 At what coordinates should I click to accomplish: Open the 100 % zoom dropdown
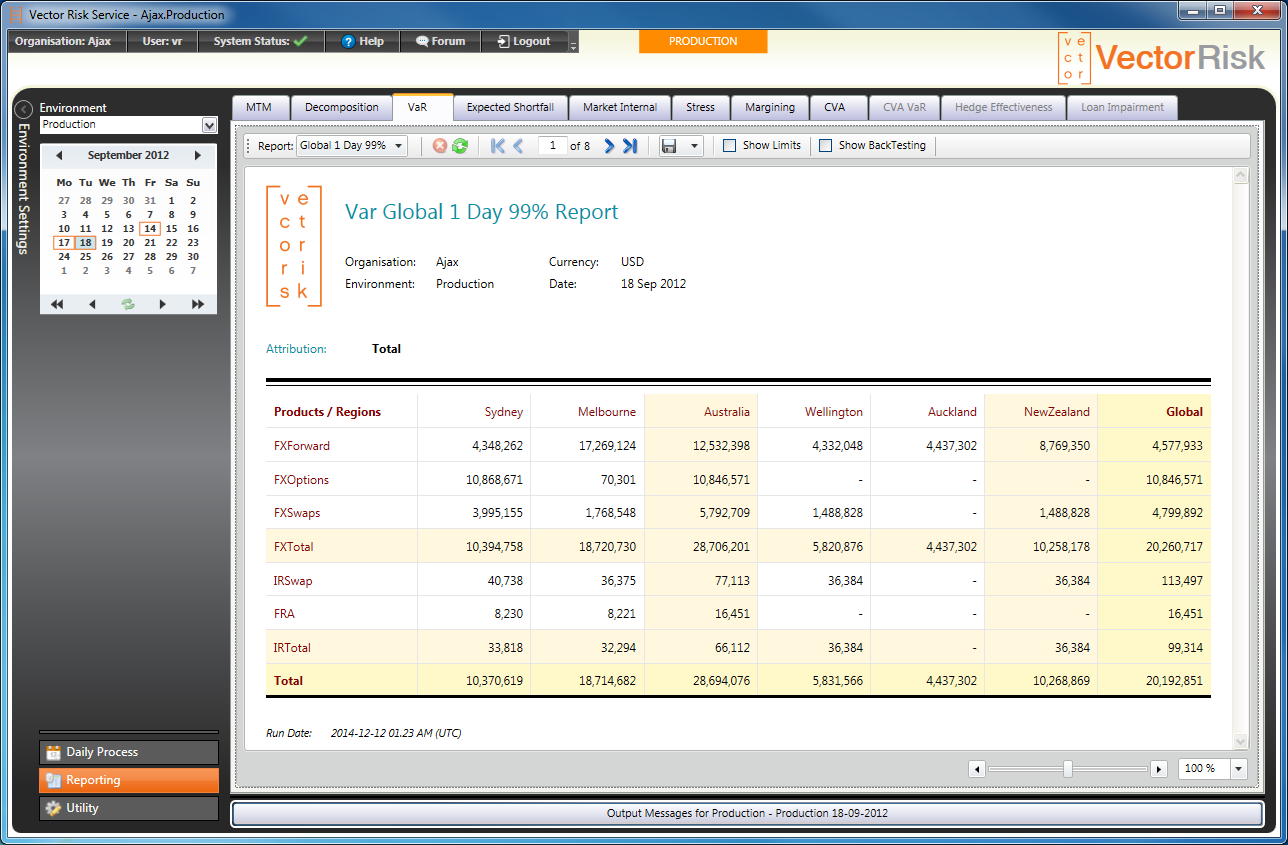tap(1239, 769)
